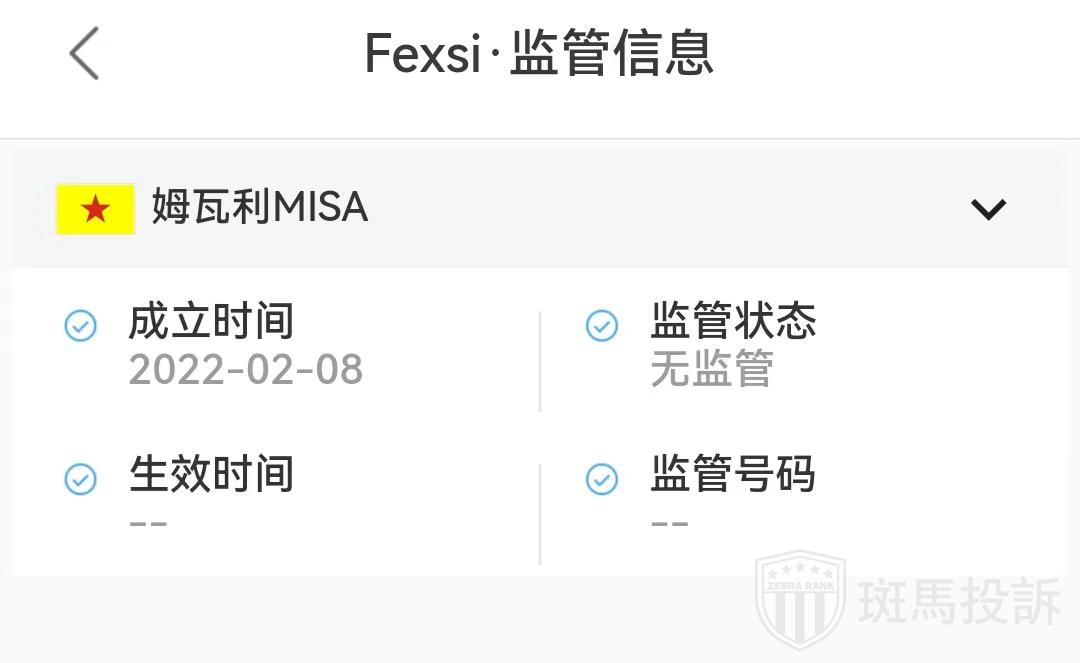
Task: Select the date 2022-02-08
Action: click(246, 369)
